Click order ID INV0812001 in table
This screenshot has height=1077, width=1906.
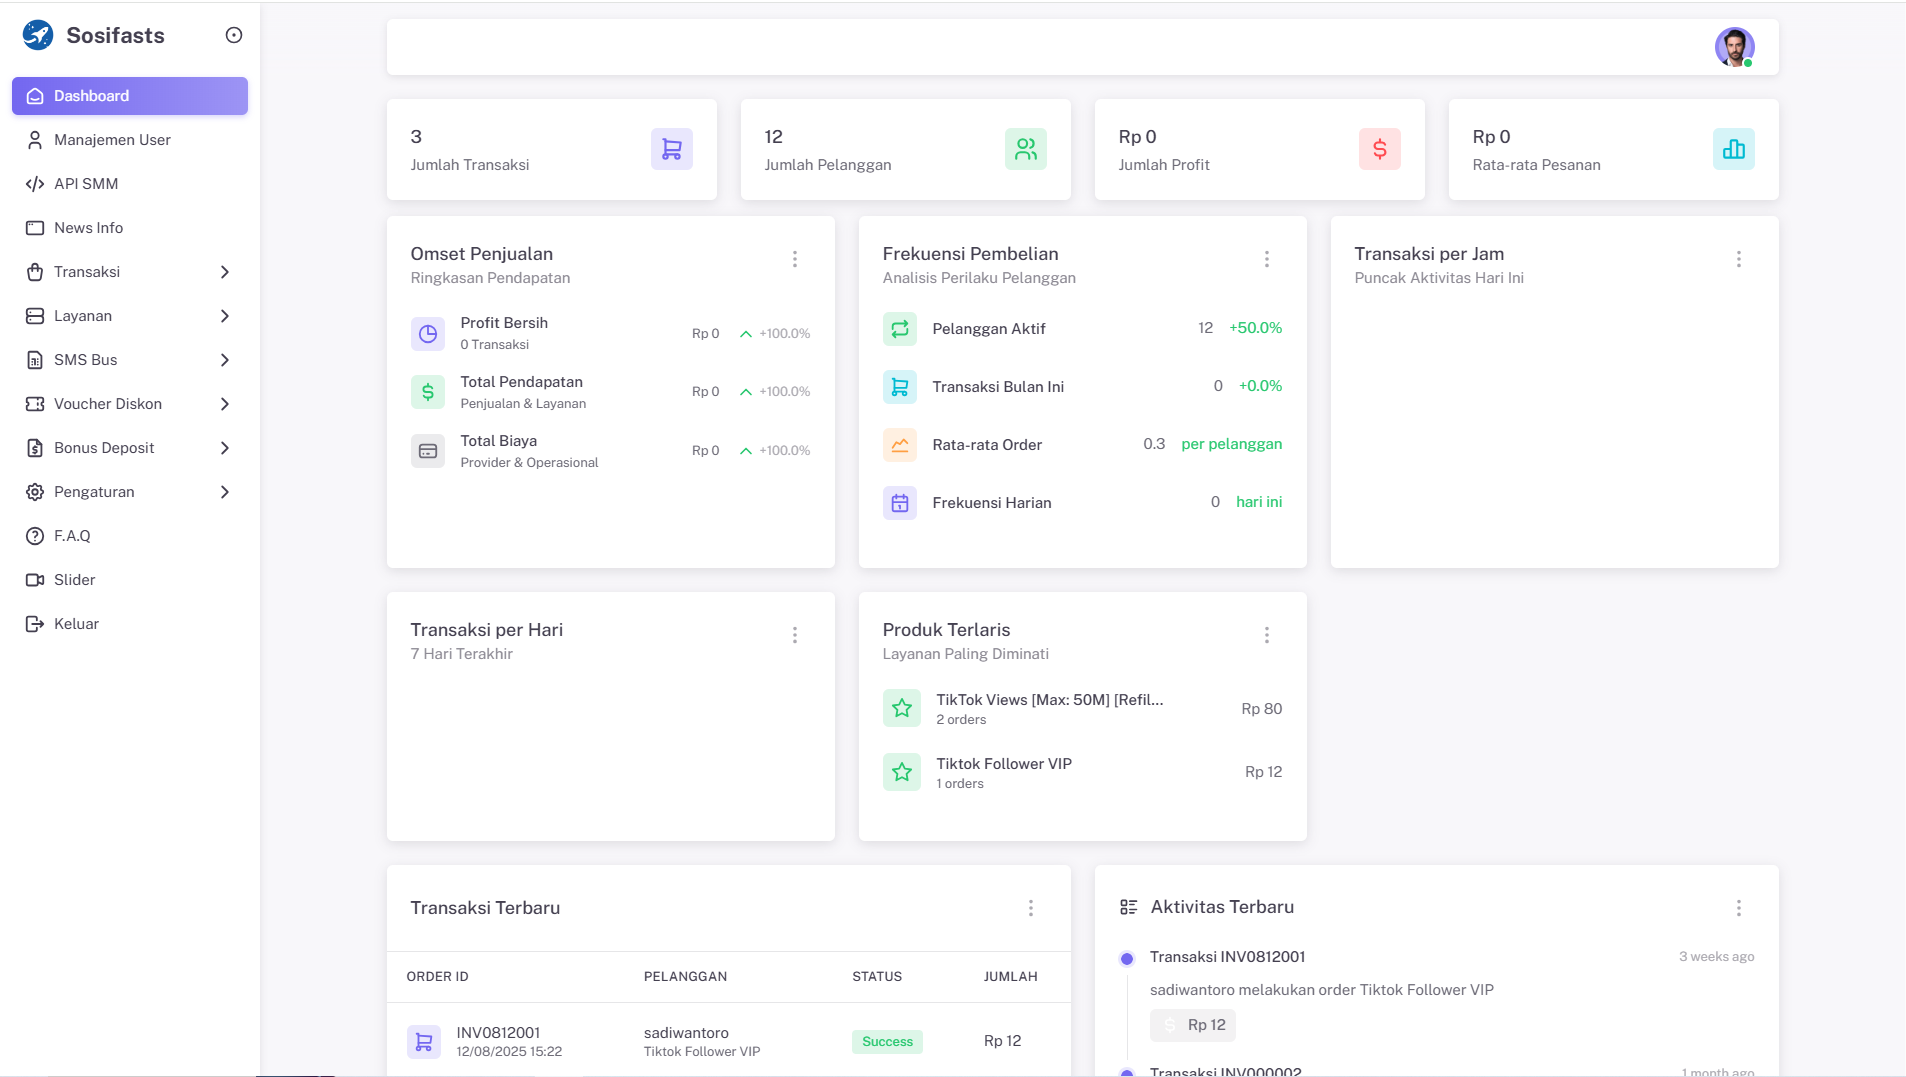pyautogui.click(x=498, y=1033)
